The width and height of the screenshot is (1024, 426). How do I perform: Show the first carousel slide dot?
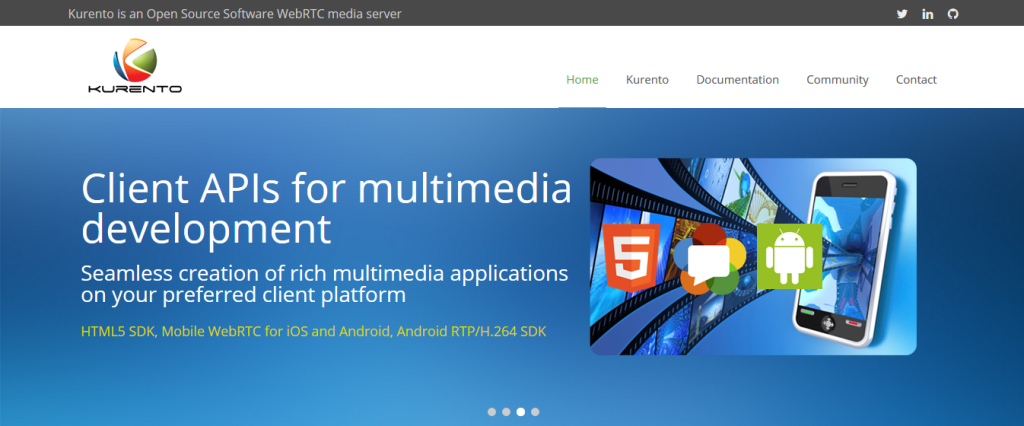click(x=492, y=412)
